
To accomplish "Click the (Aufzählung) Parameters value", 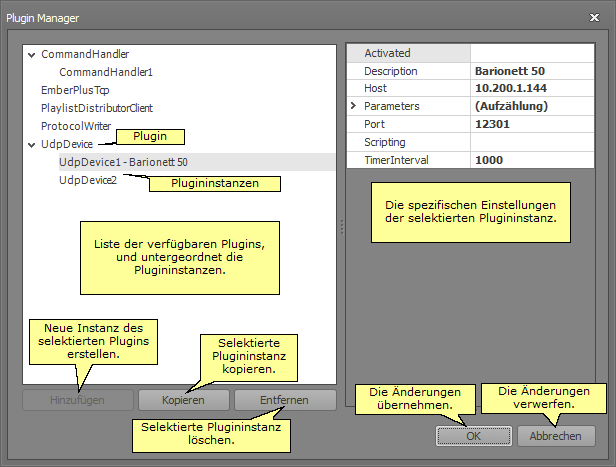I will point(532,106).
